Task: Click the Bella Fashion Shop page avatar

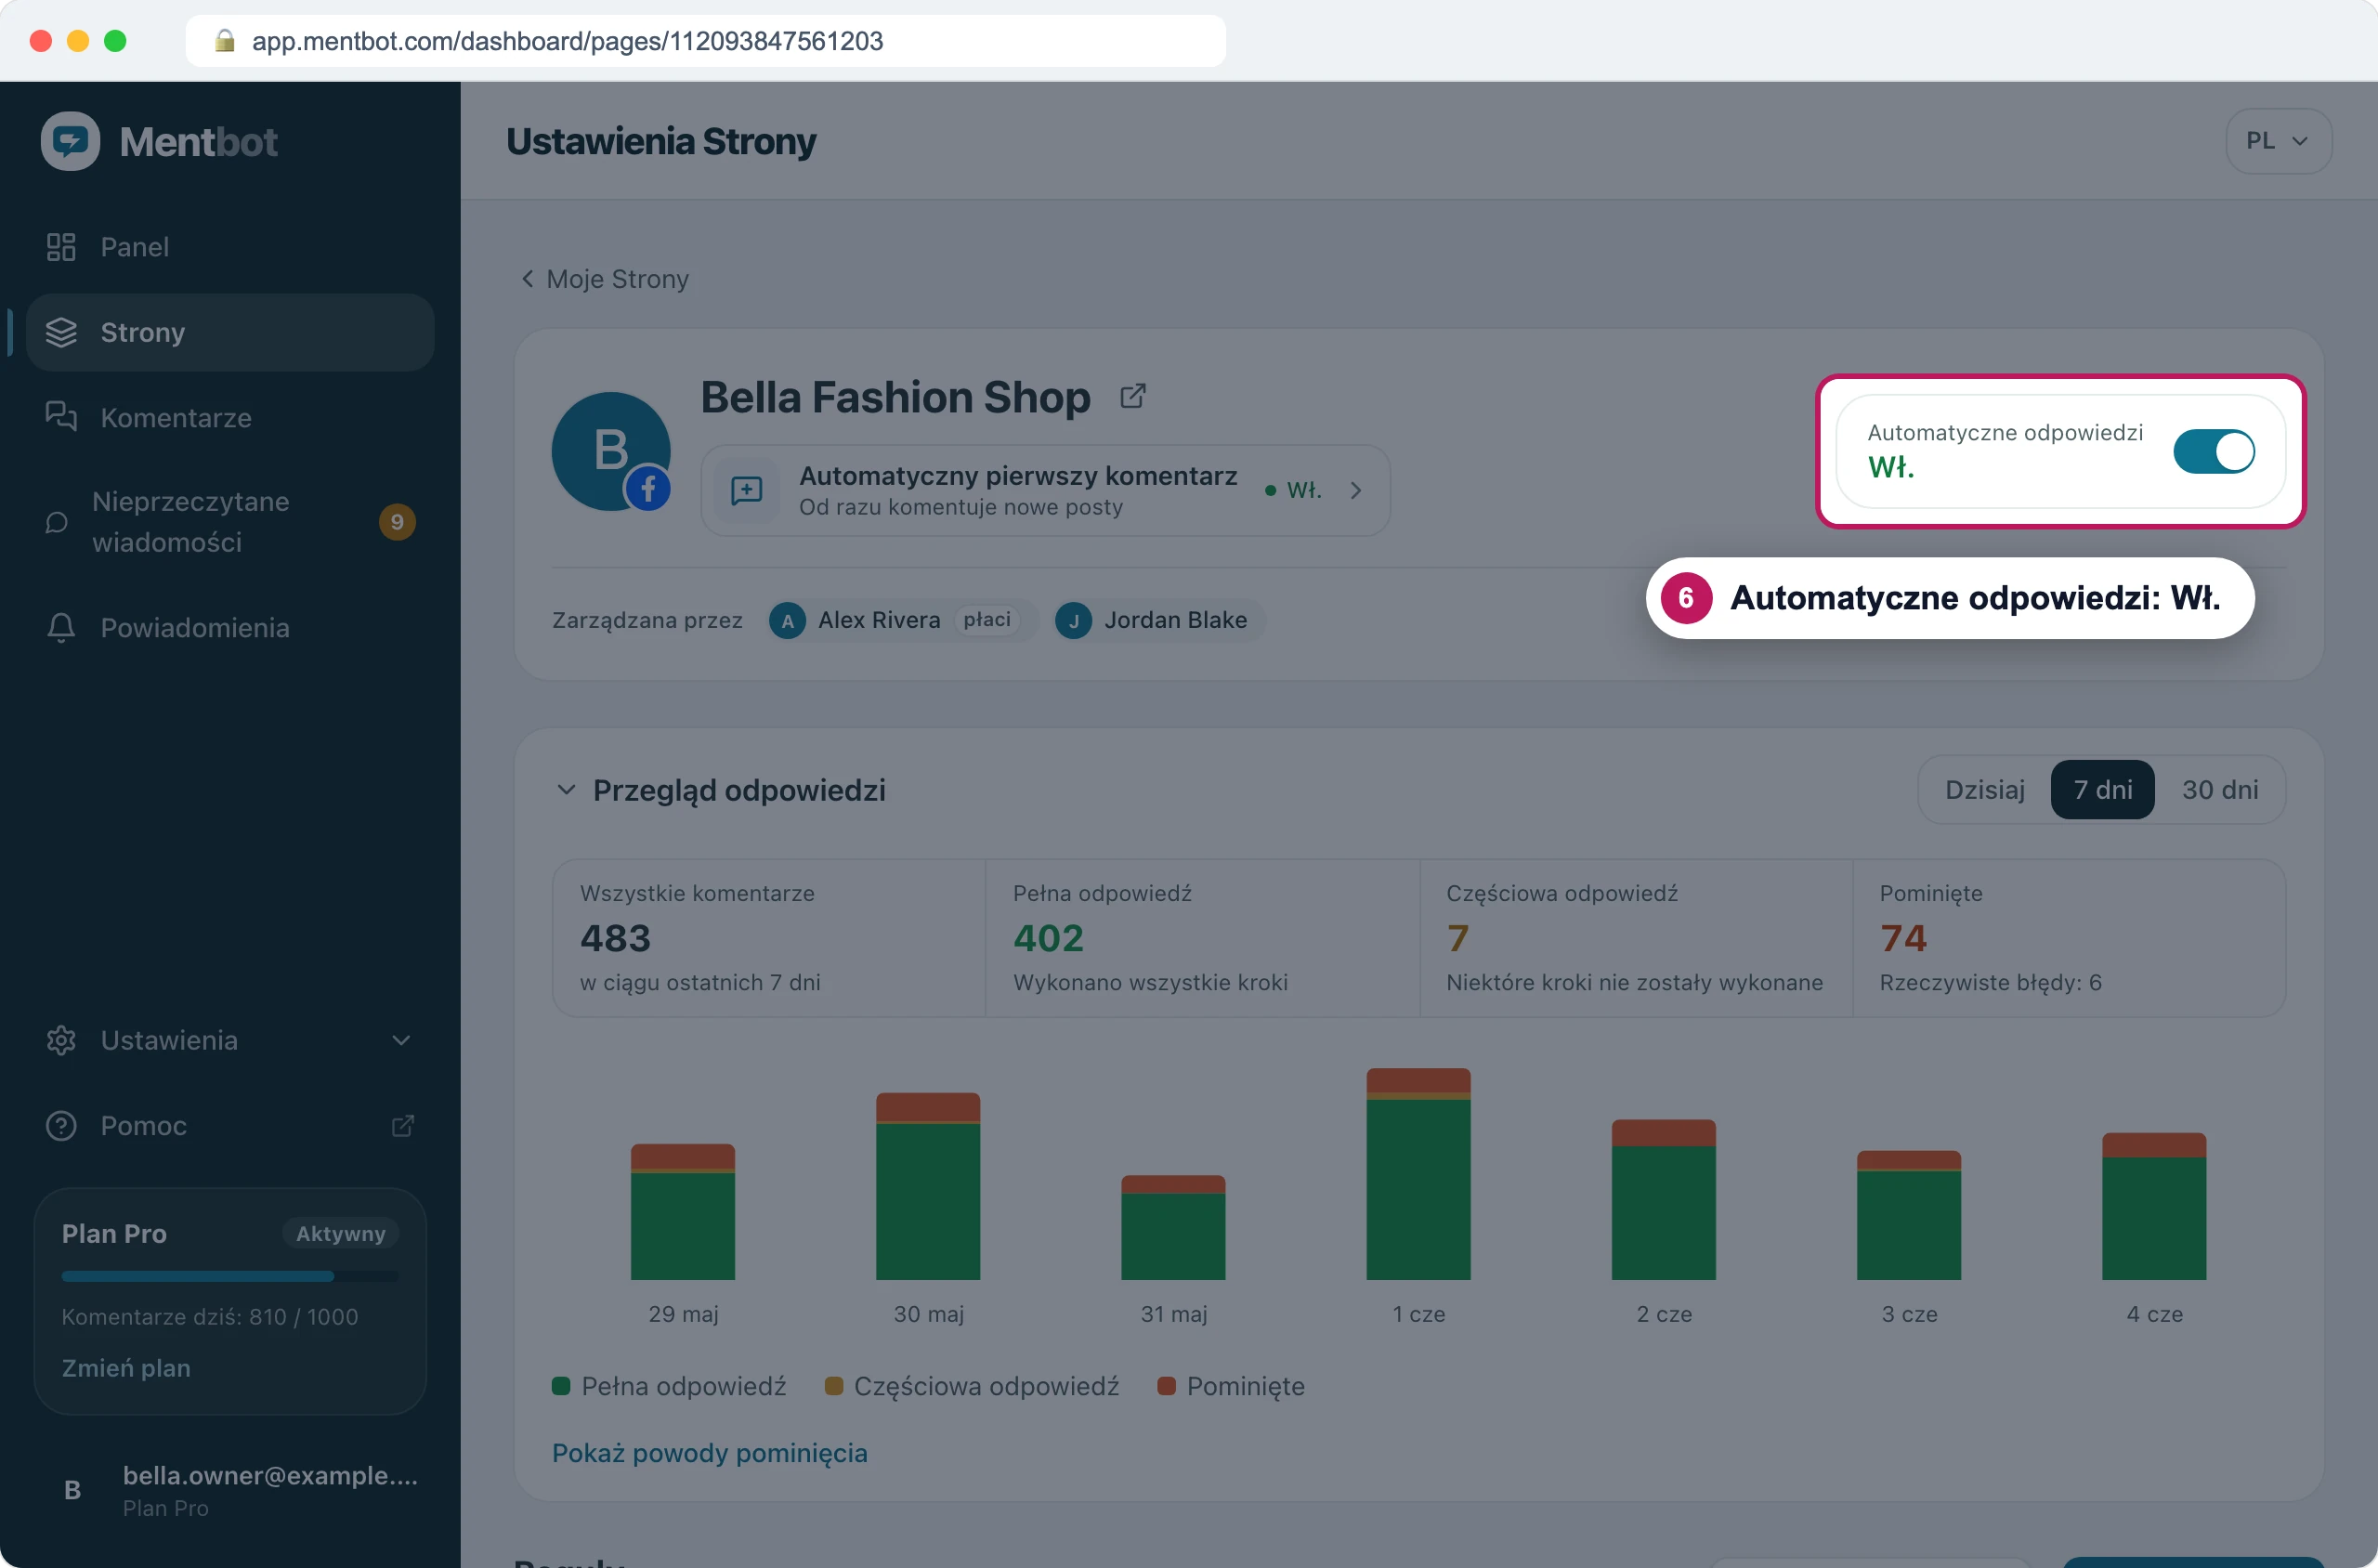Action: click(x=611, y=451)
